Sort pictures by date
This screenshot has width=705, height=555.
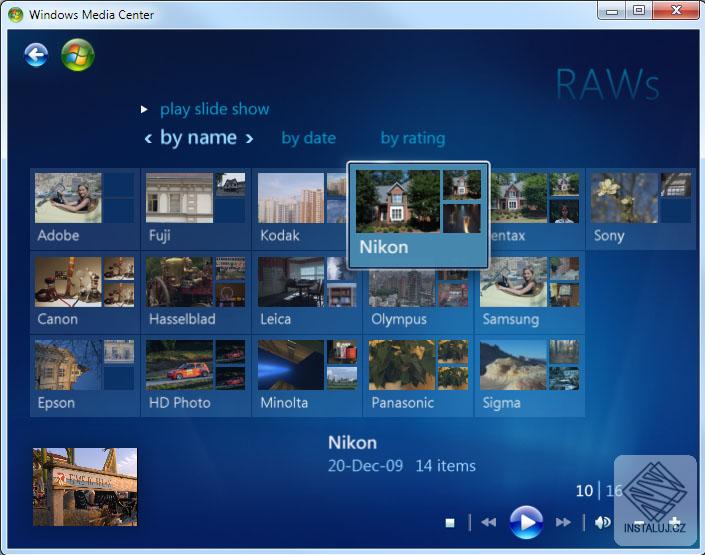(308, 138)
